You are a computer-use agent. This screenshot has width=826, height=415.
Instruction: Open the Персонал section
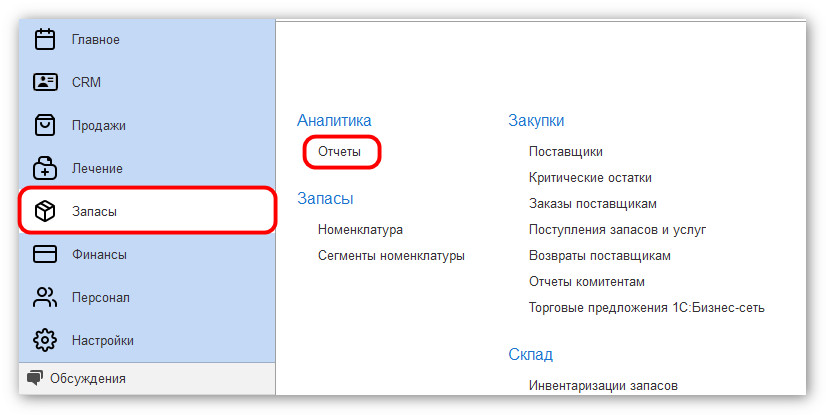147,297
